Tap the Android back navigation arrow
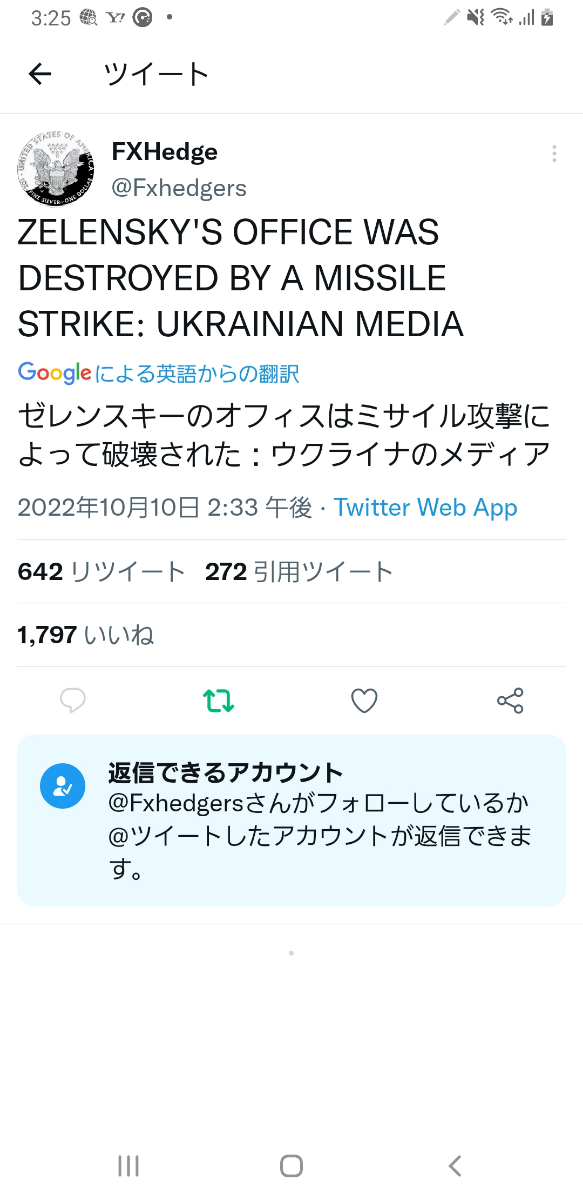Viewport: 583px width, 1200px height. pyautogui.click(x=455, y=1165)
